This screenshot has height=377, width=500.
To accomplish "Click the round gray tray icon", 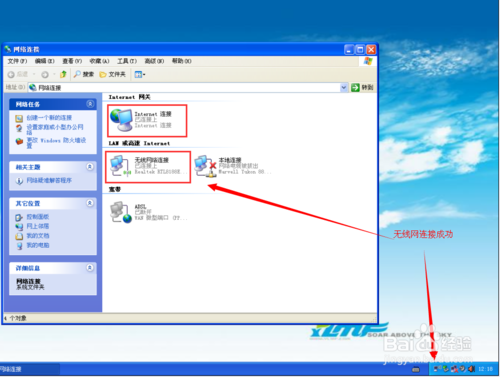I will (x=463, y=369).
